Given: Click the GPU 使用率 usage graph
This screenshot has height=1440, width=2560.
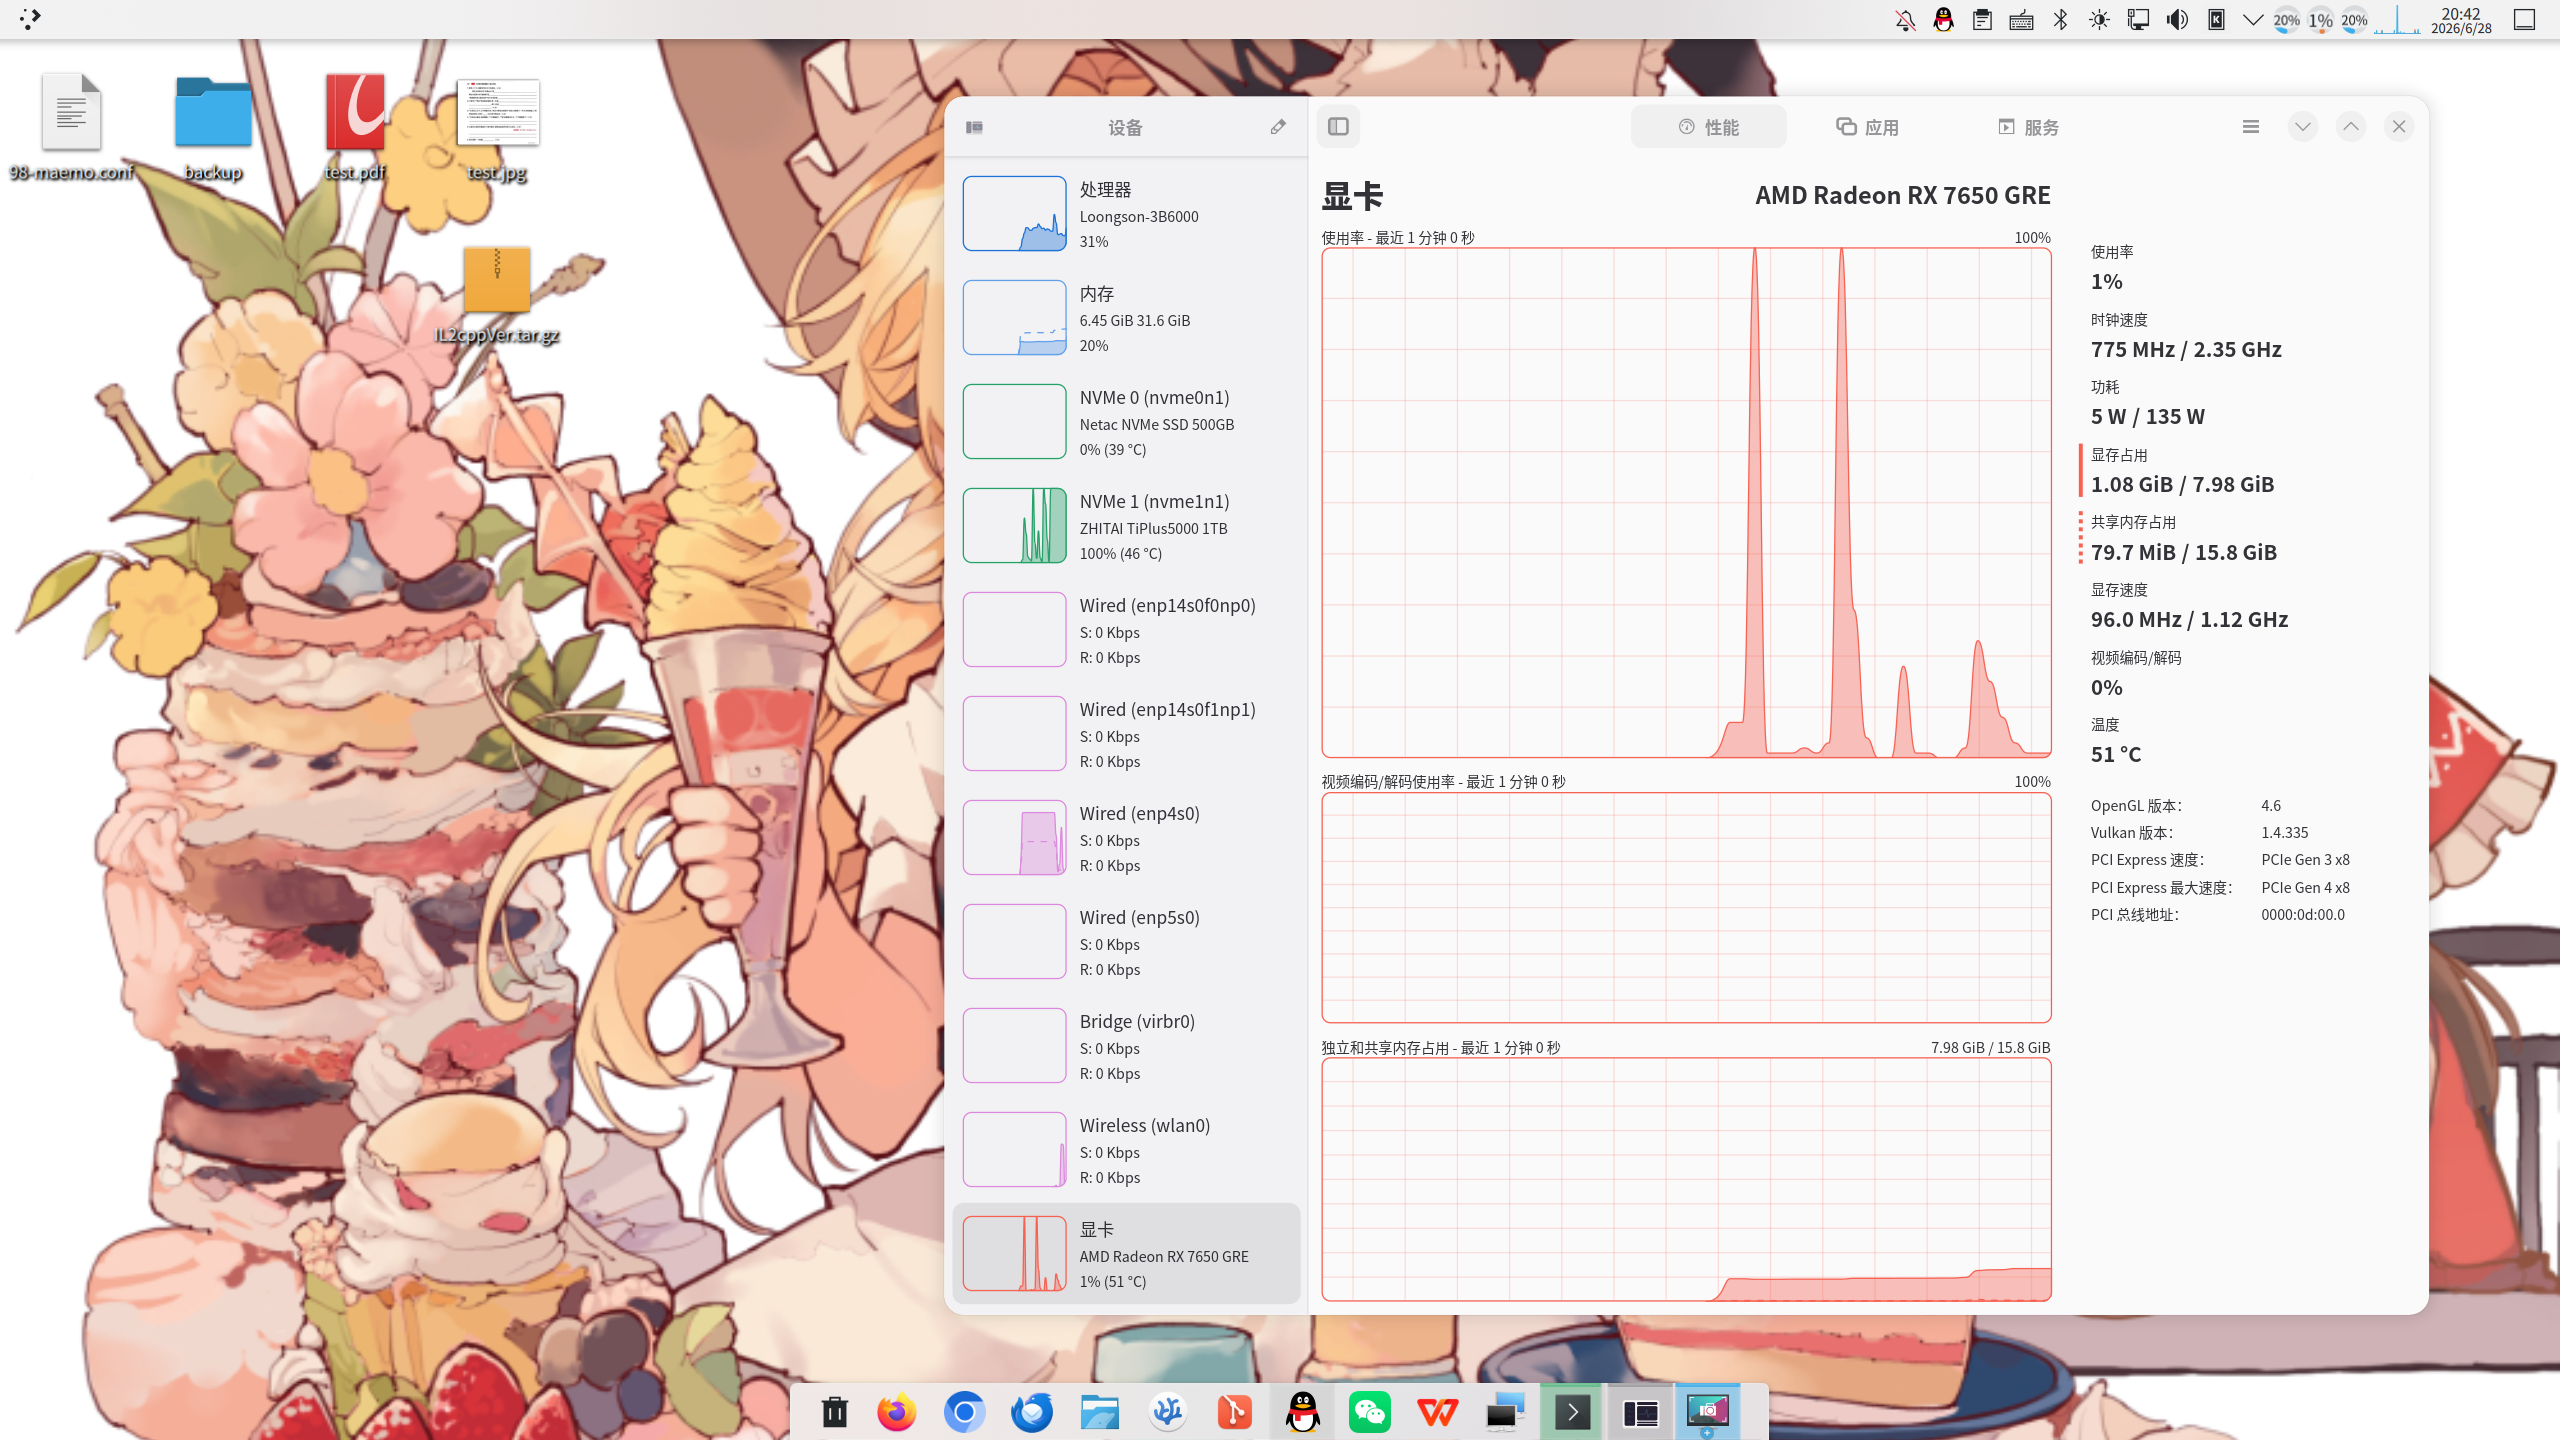Looking at the screenshot, I should (x=1686, y=502).
